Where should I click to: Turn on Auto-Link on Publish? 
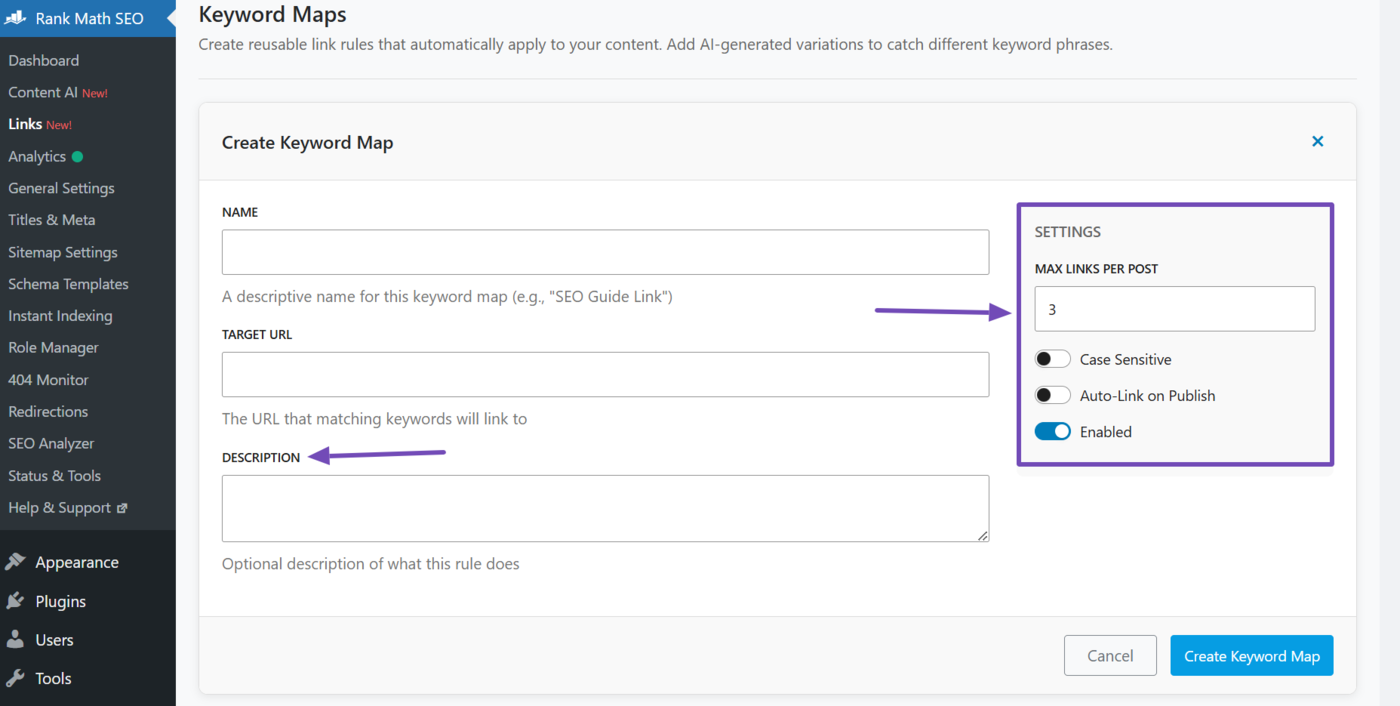tap(1052, 395)
